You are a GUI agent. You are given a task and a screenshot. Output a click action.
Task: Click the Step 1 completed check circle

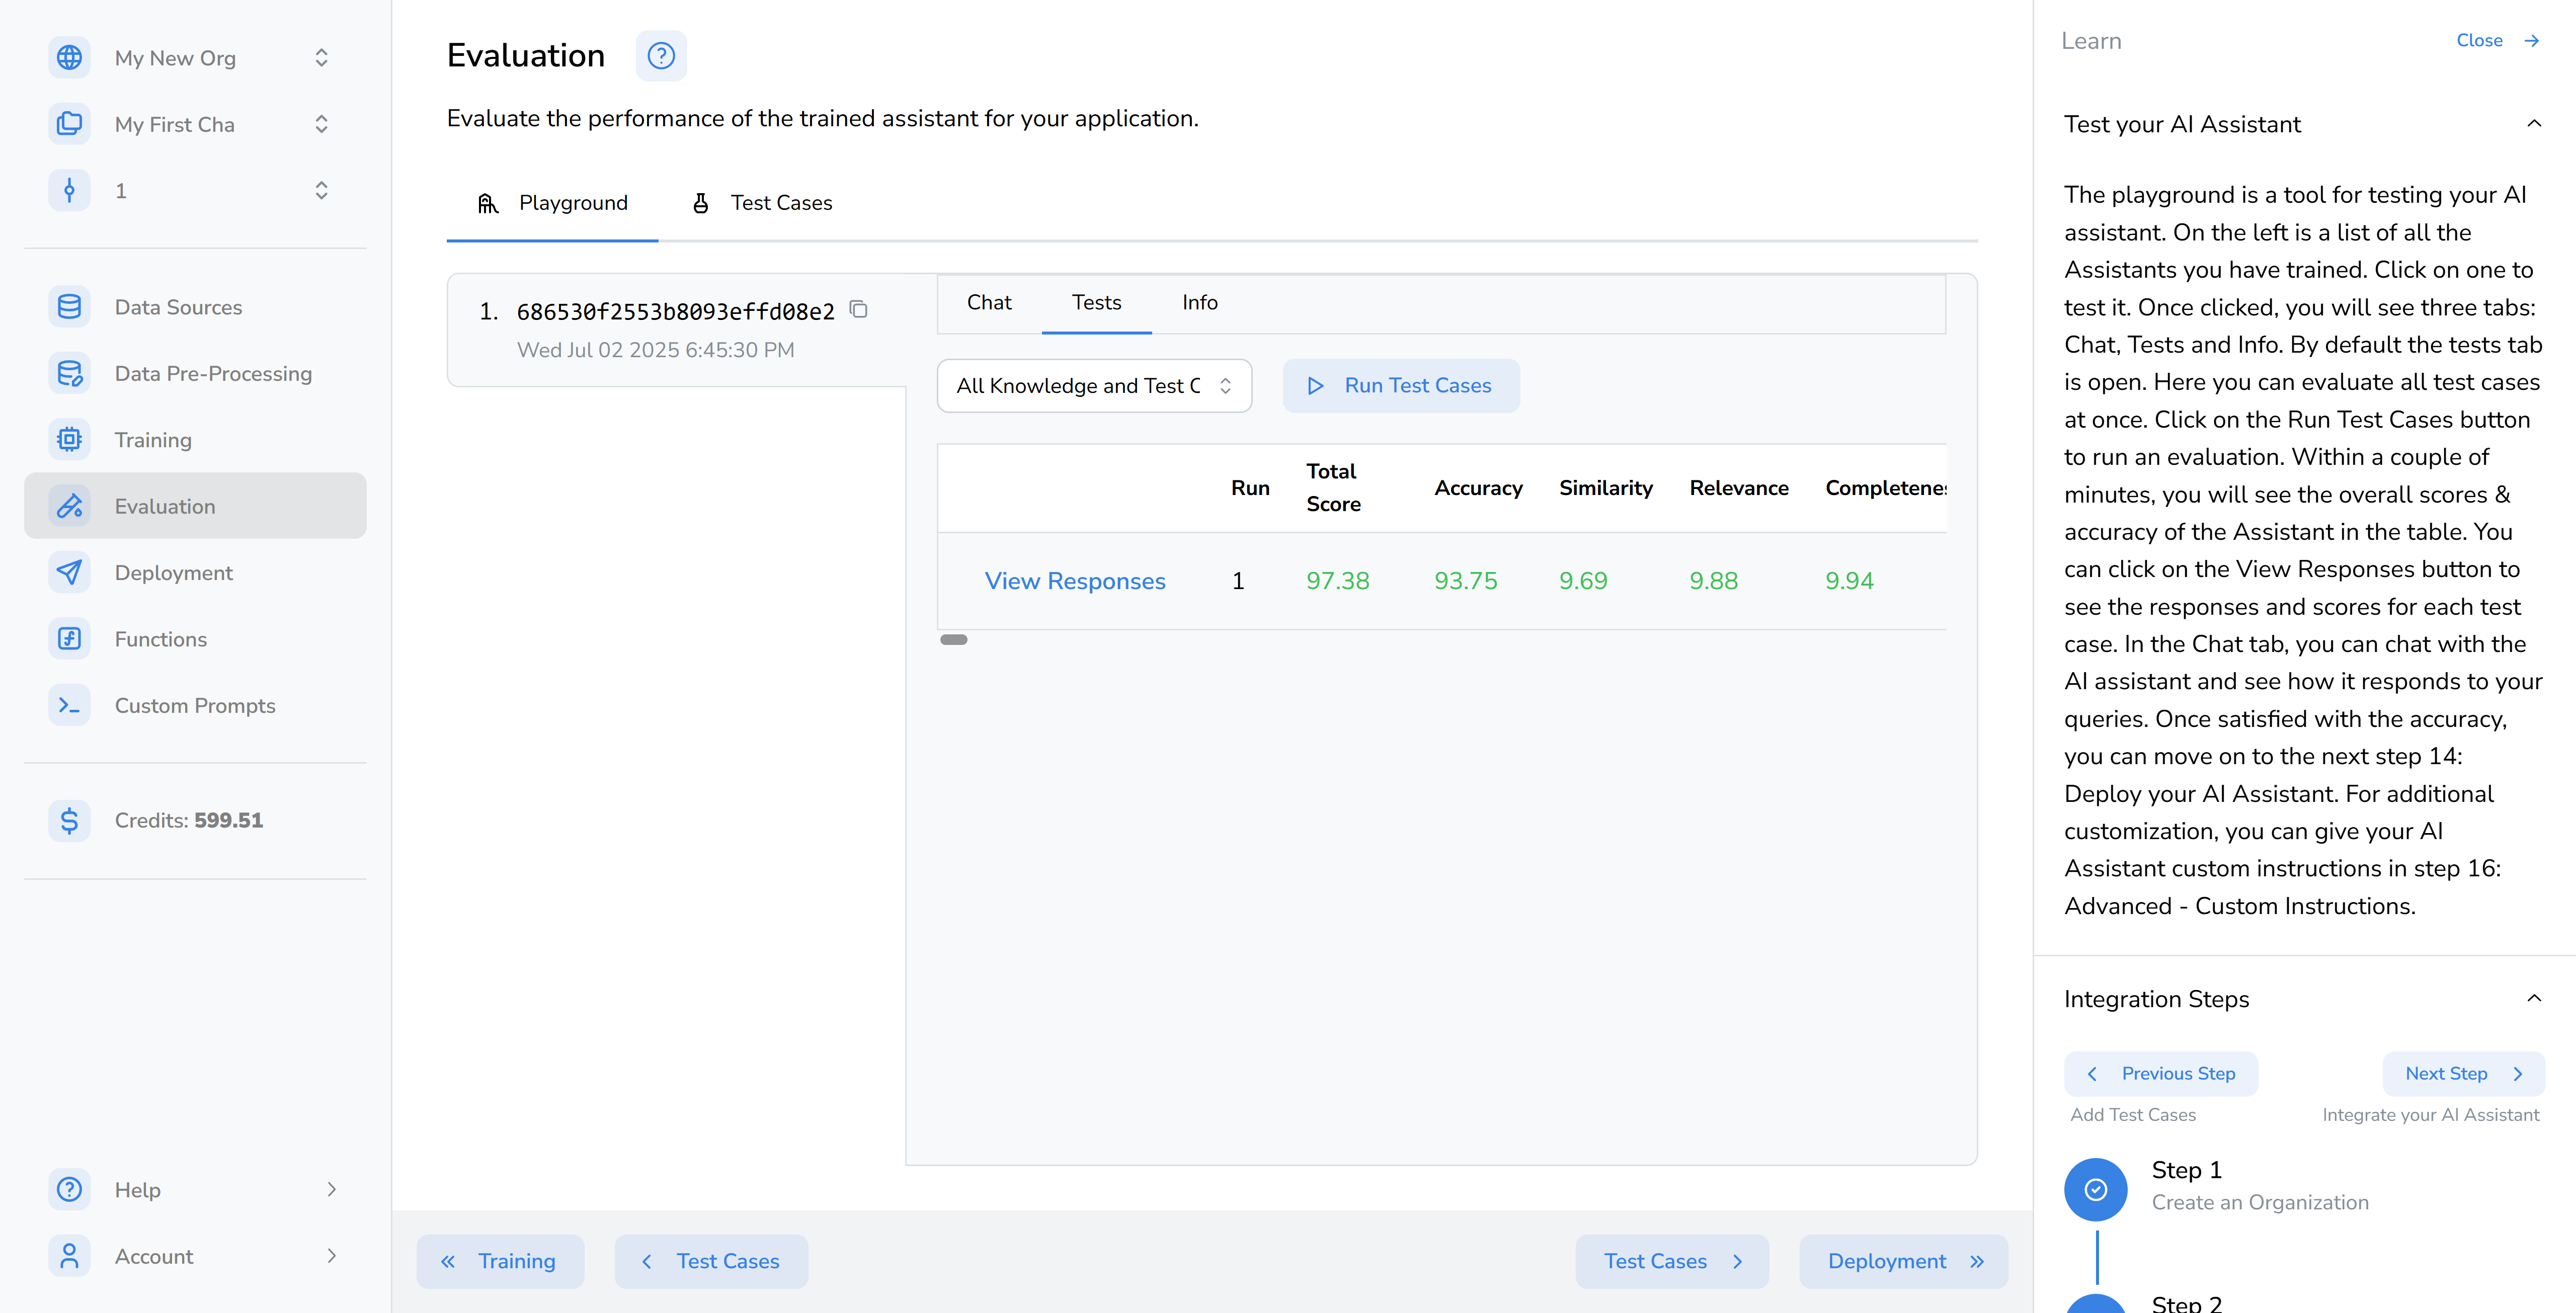click(x=2096, y=1189)
